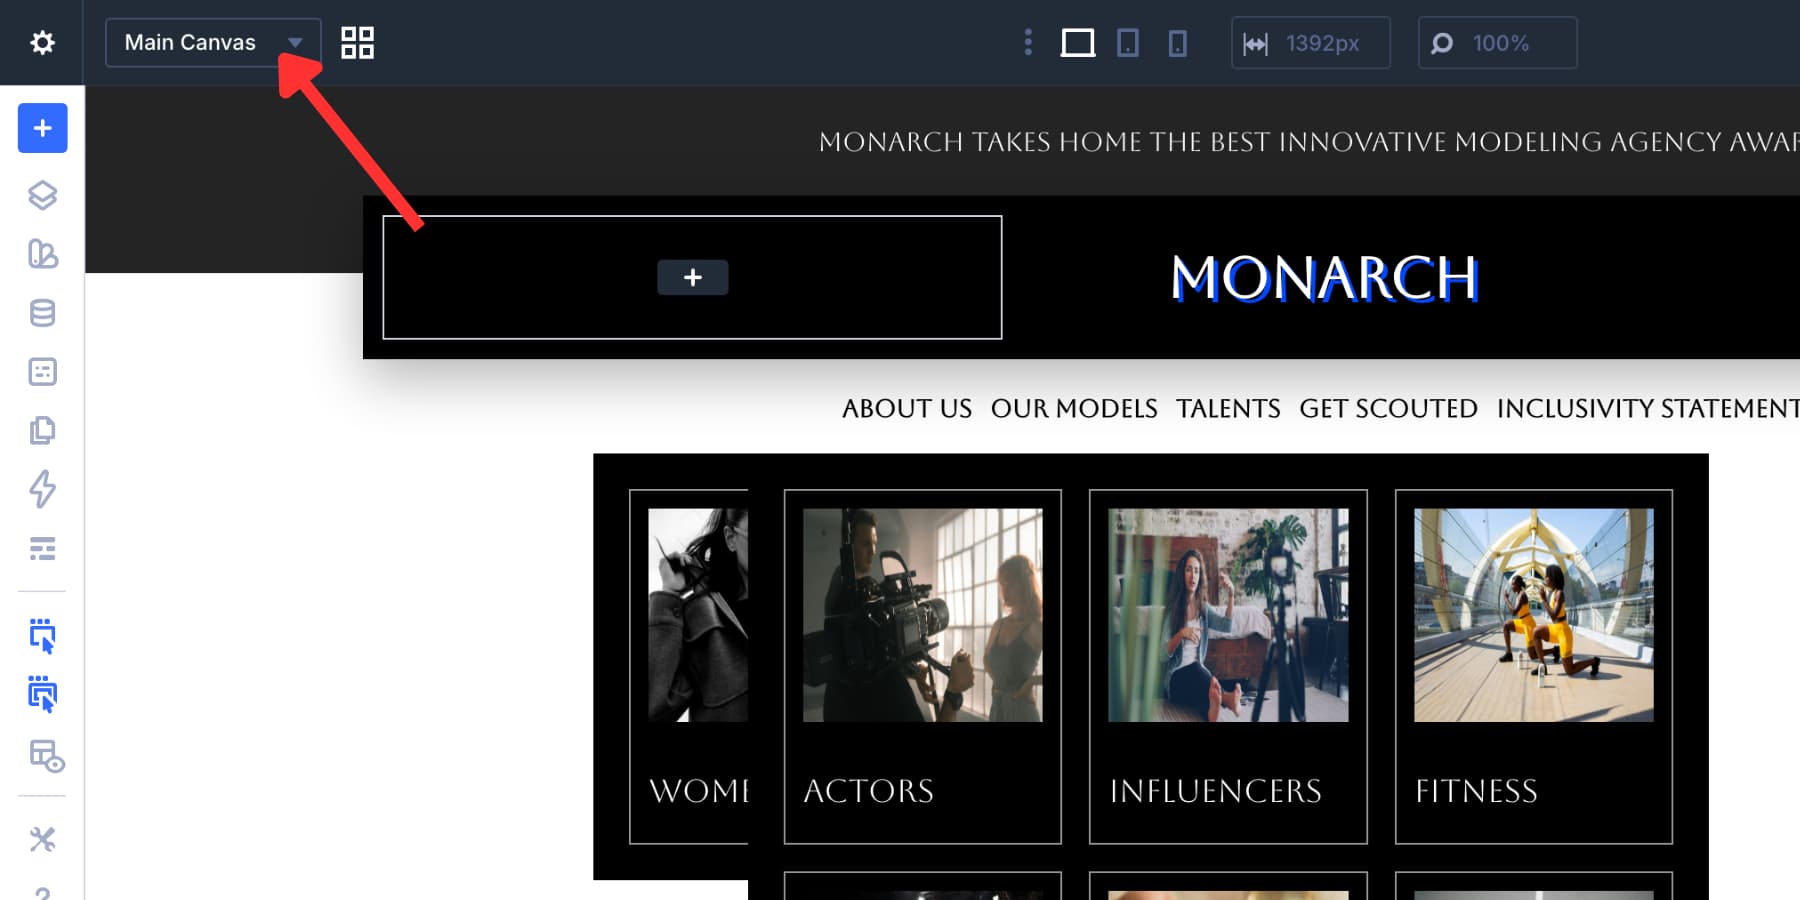The image size is (1800, 900).
Task: Open the Layers panel
Action: (x=42, y=195)
